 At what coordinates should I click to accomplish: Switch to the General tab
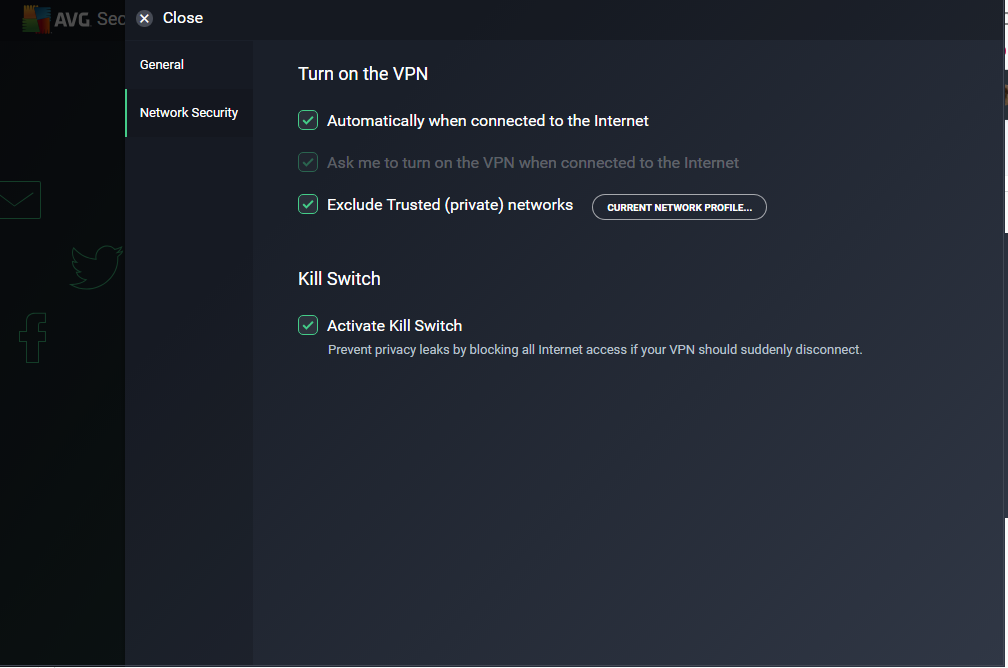click(162, 65)
